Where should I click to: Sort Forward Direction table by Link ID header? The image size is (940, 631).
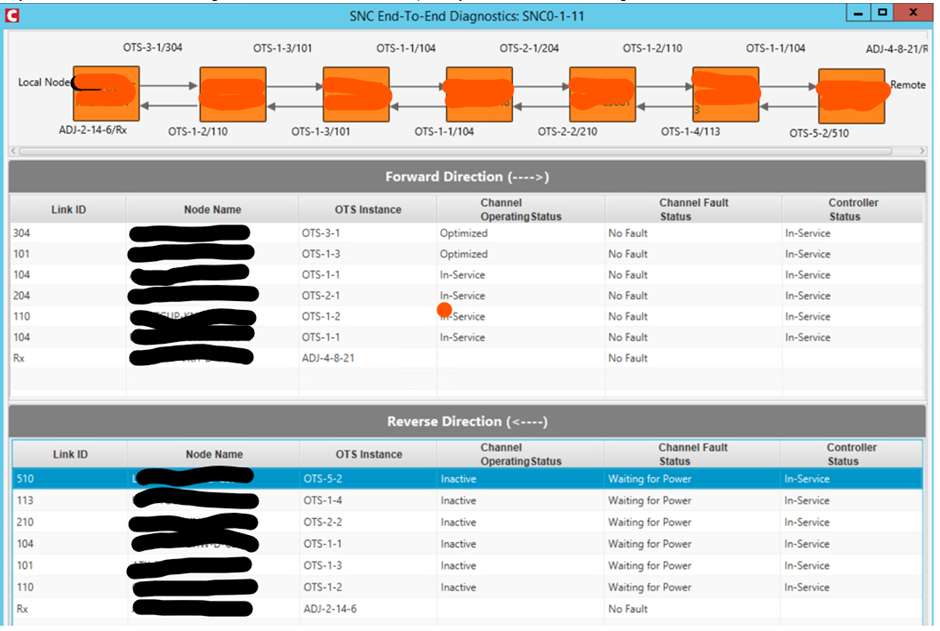coord(68,210)
